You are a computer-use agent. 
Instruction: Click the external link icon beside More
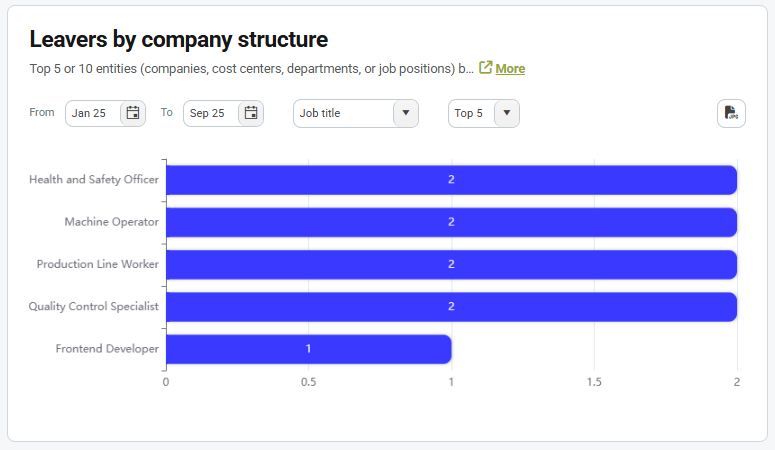point(486,68)
